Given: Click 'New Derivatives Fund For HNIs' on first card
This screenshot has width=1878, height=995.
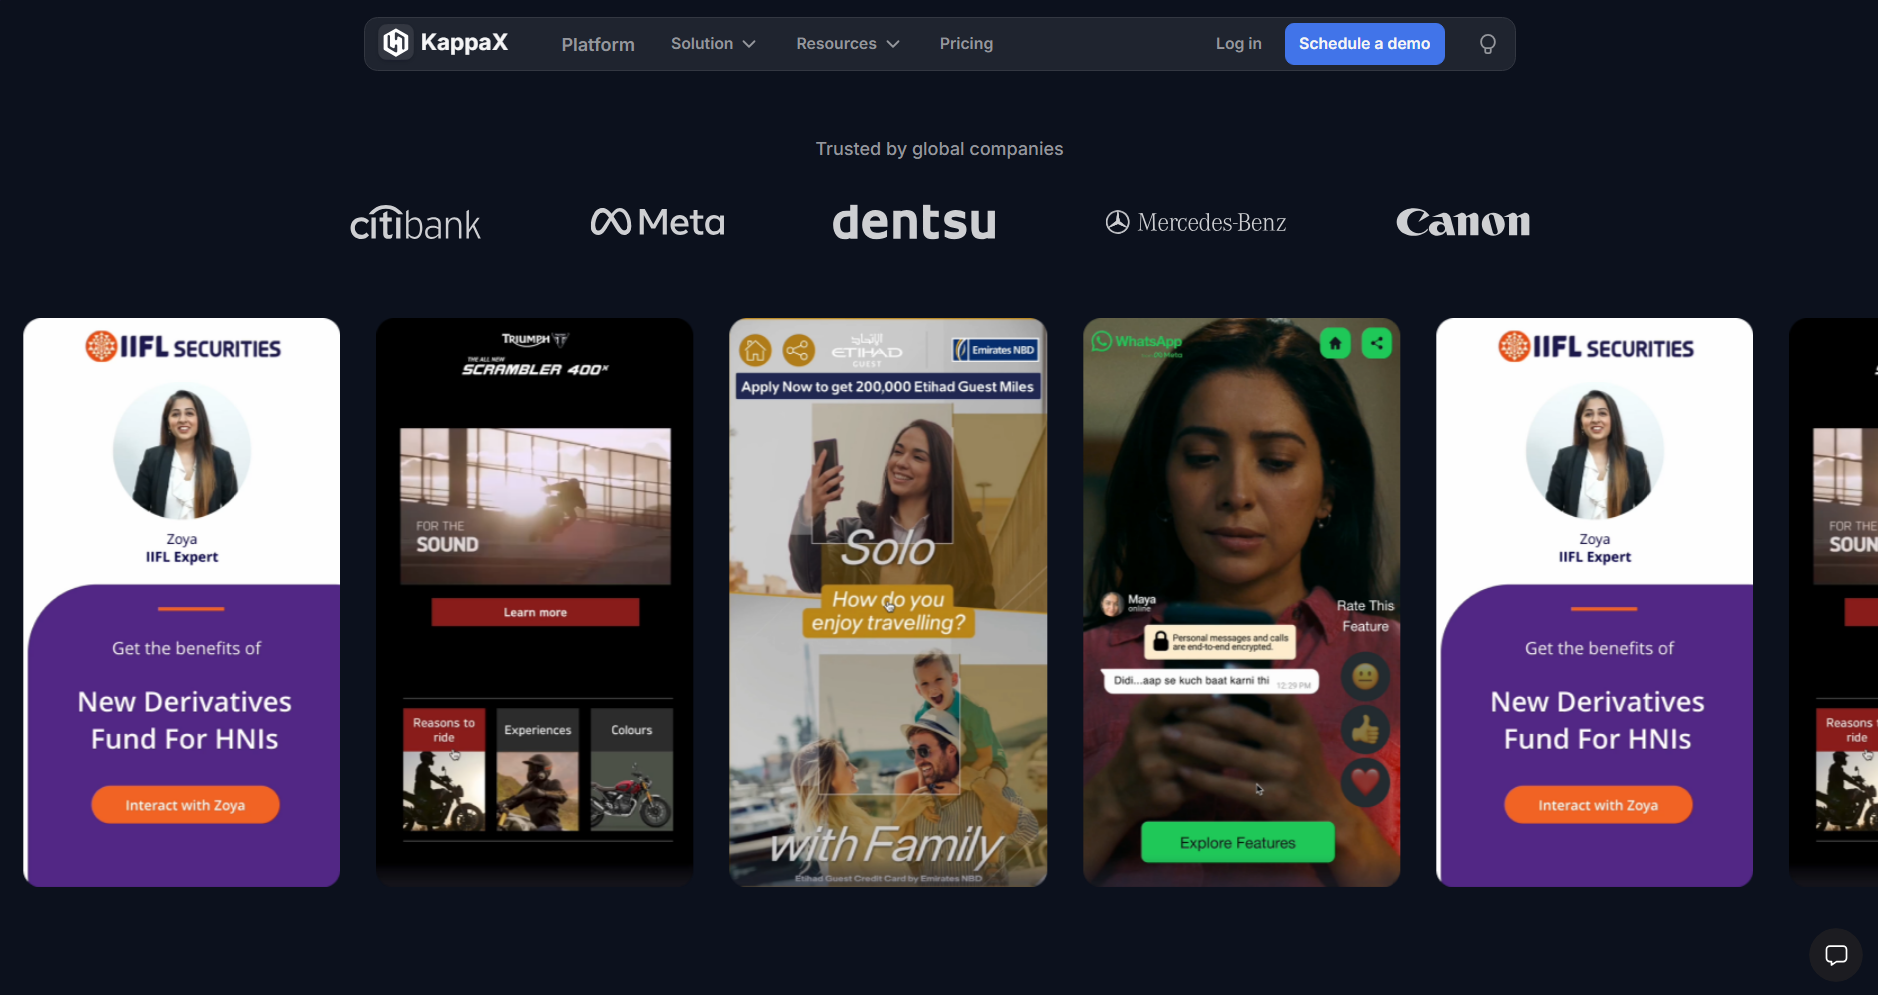Looking at the screenshot, I should (x=185, y=720).
